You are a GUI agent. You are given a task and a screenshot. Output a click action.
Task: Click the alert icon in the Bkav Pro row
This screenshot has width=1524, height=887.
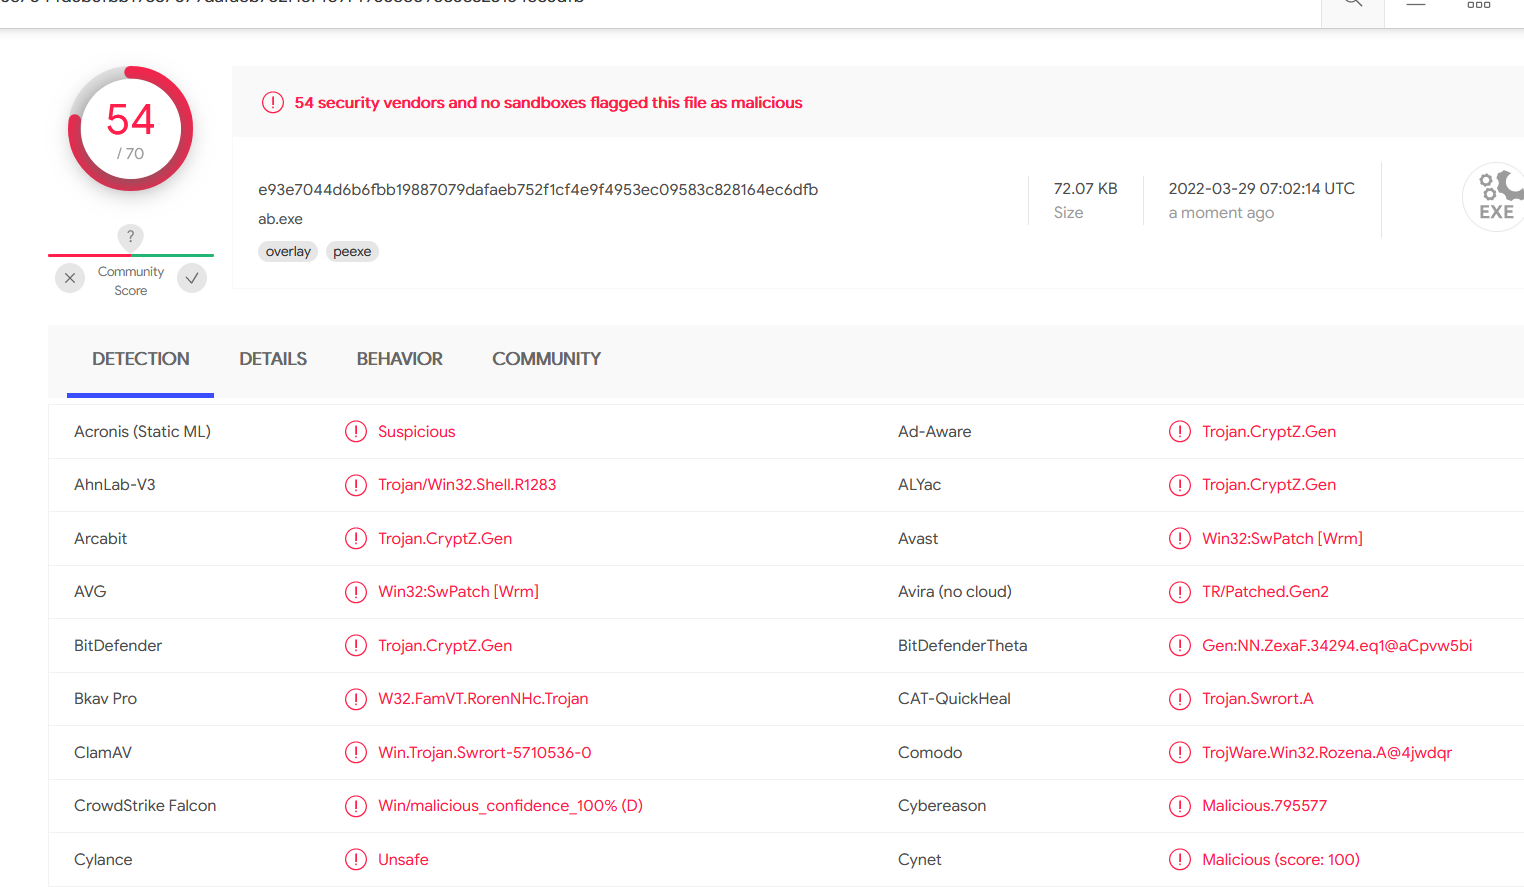coord(356,699)
